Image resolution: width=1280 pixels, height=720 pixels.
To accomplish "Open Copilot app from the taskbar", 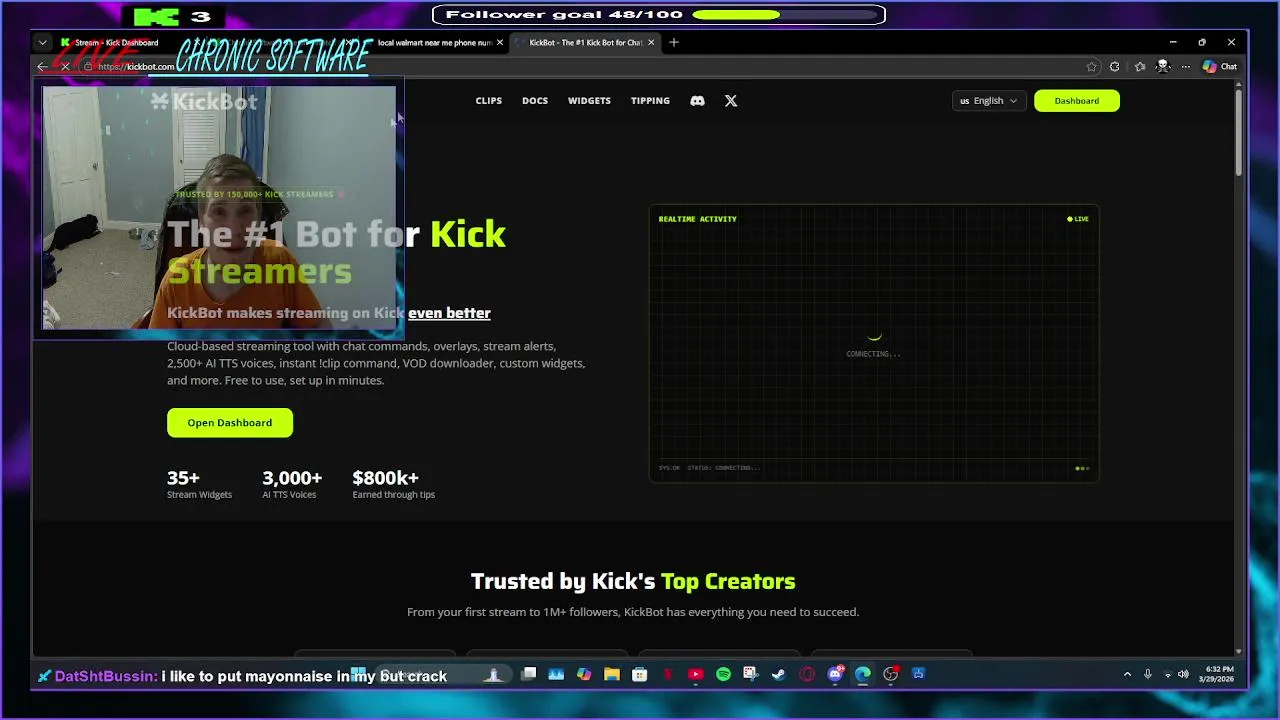I will (x=584, y=675).
